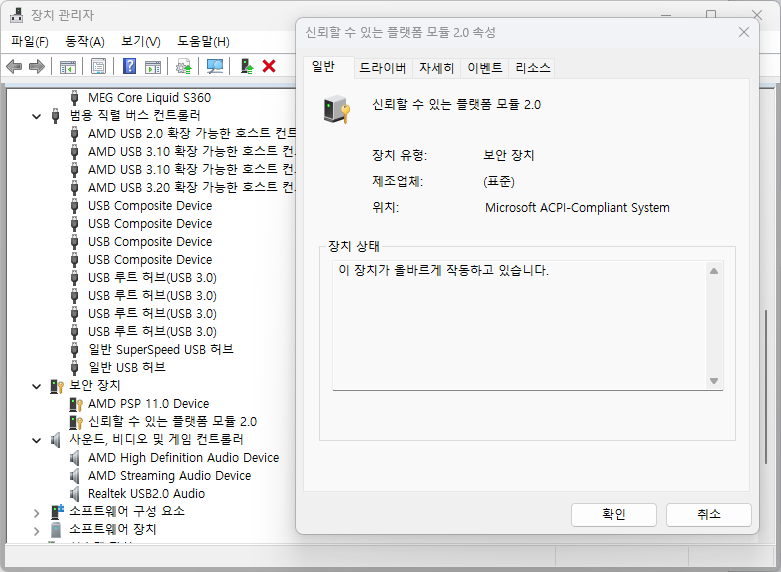The image size is (781, 572).
Task: Select AMD Streaming Audio Device
Action: click(169, 476)
